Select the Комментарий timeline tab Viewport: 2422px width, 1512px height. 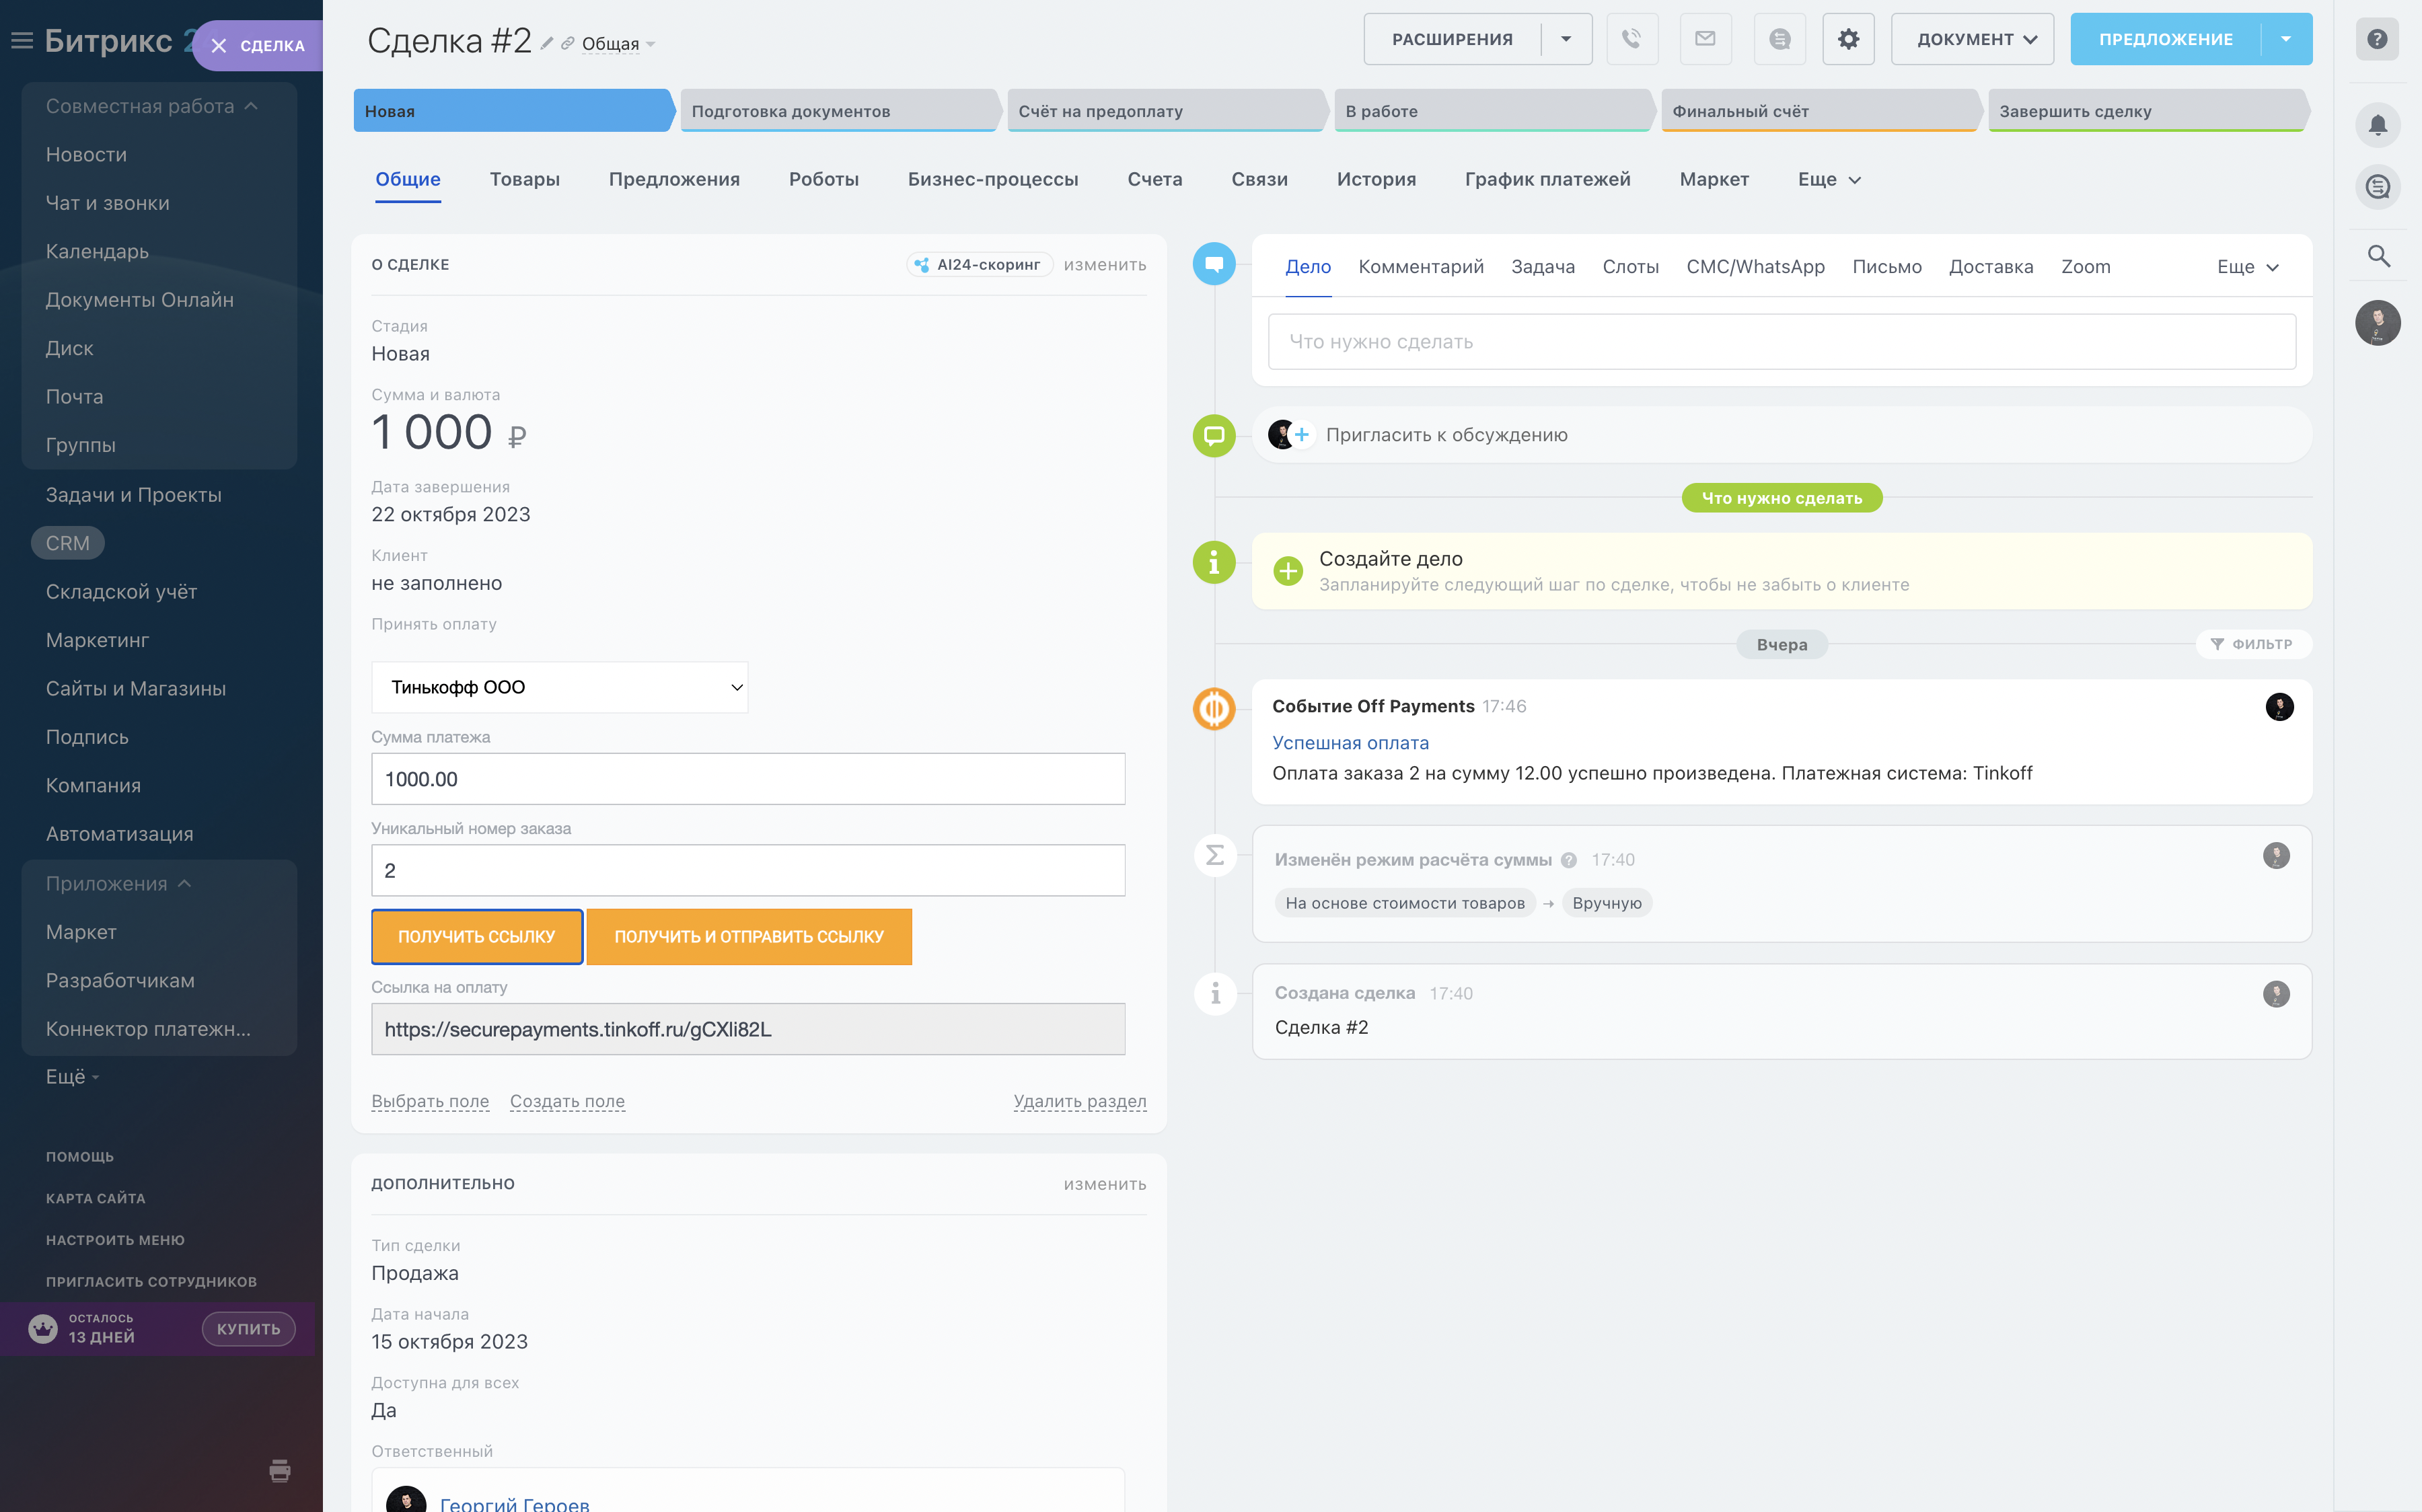(1420, 267)
